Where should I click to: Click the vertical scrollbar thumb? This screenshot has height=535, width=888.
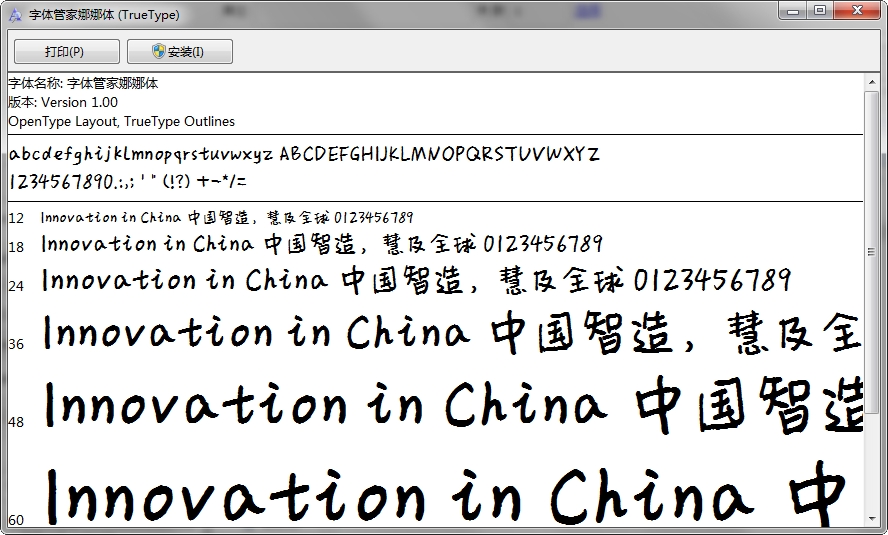tap(872, 251)
